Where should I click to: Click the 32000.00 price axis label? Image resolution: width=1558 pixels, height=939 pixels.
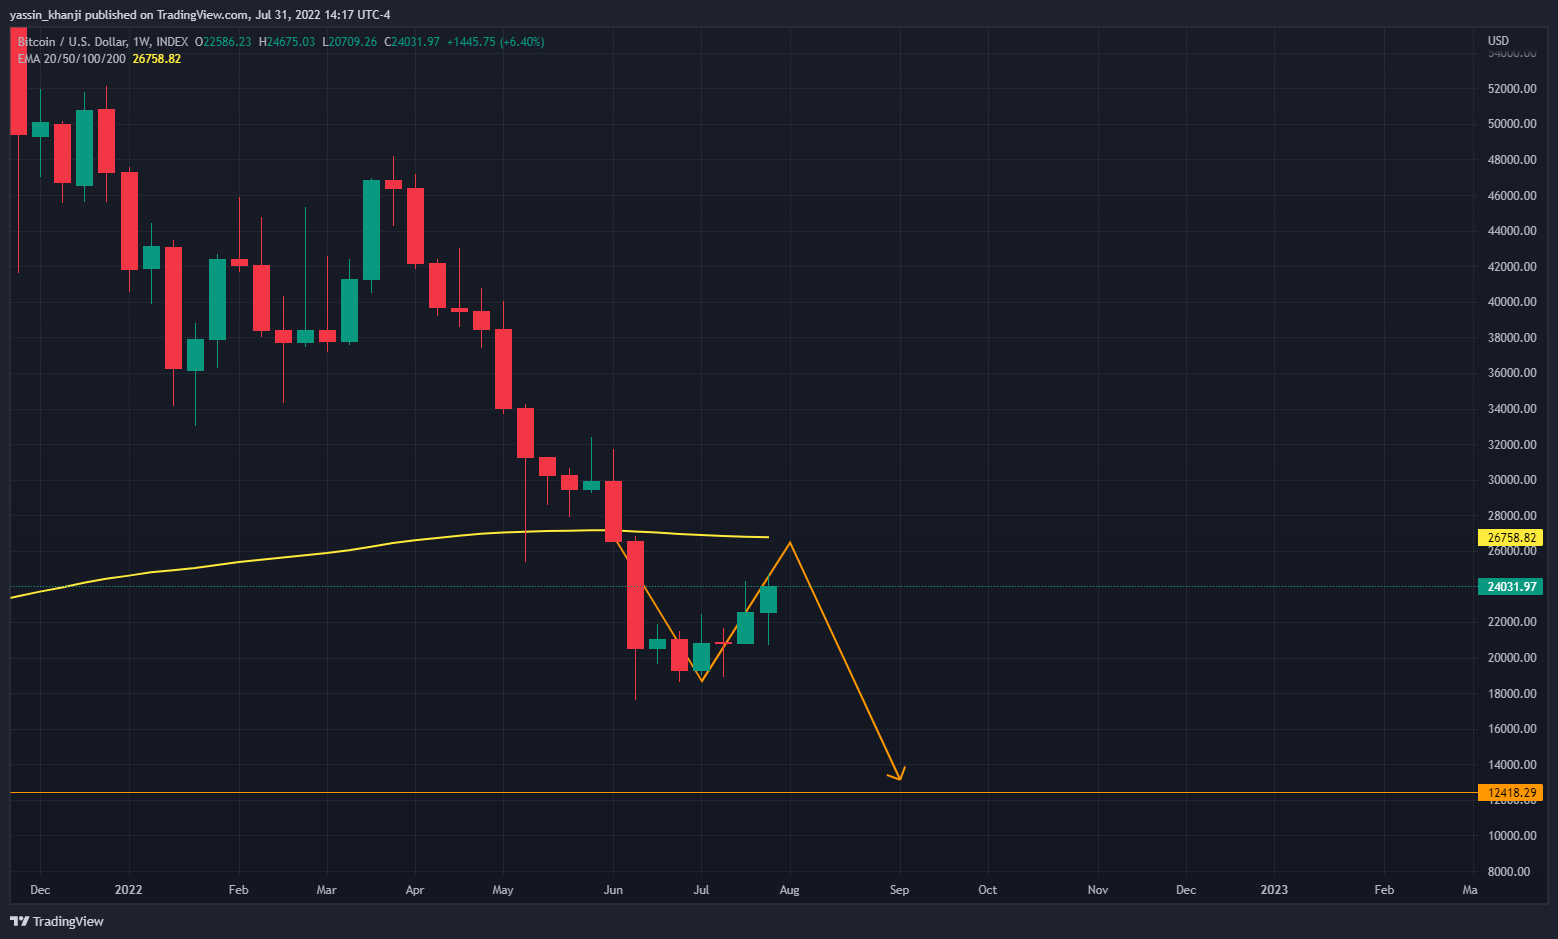coord(1512,445)
